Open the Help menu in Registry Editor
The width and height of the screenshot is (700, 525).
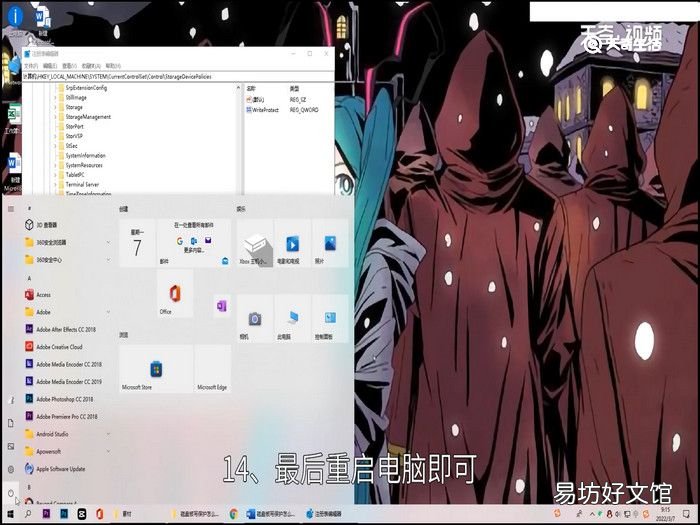[x=113, y=66]
